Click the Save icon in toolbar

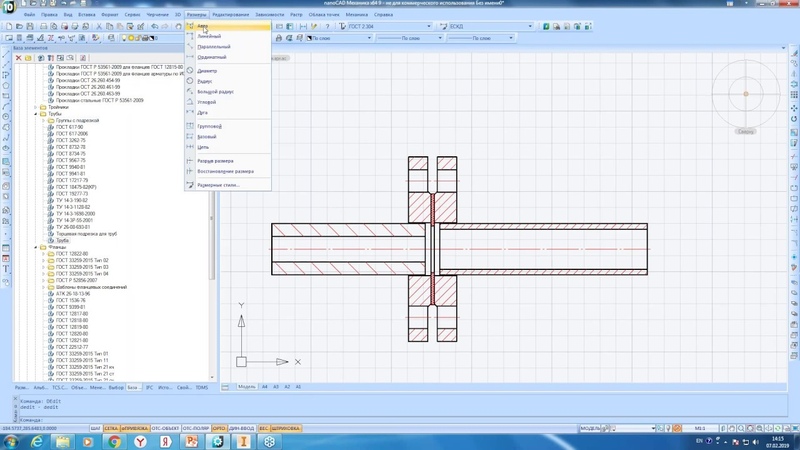30,26
